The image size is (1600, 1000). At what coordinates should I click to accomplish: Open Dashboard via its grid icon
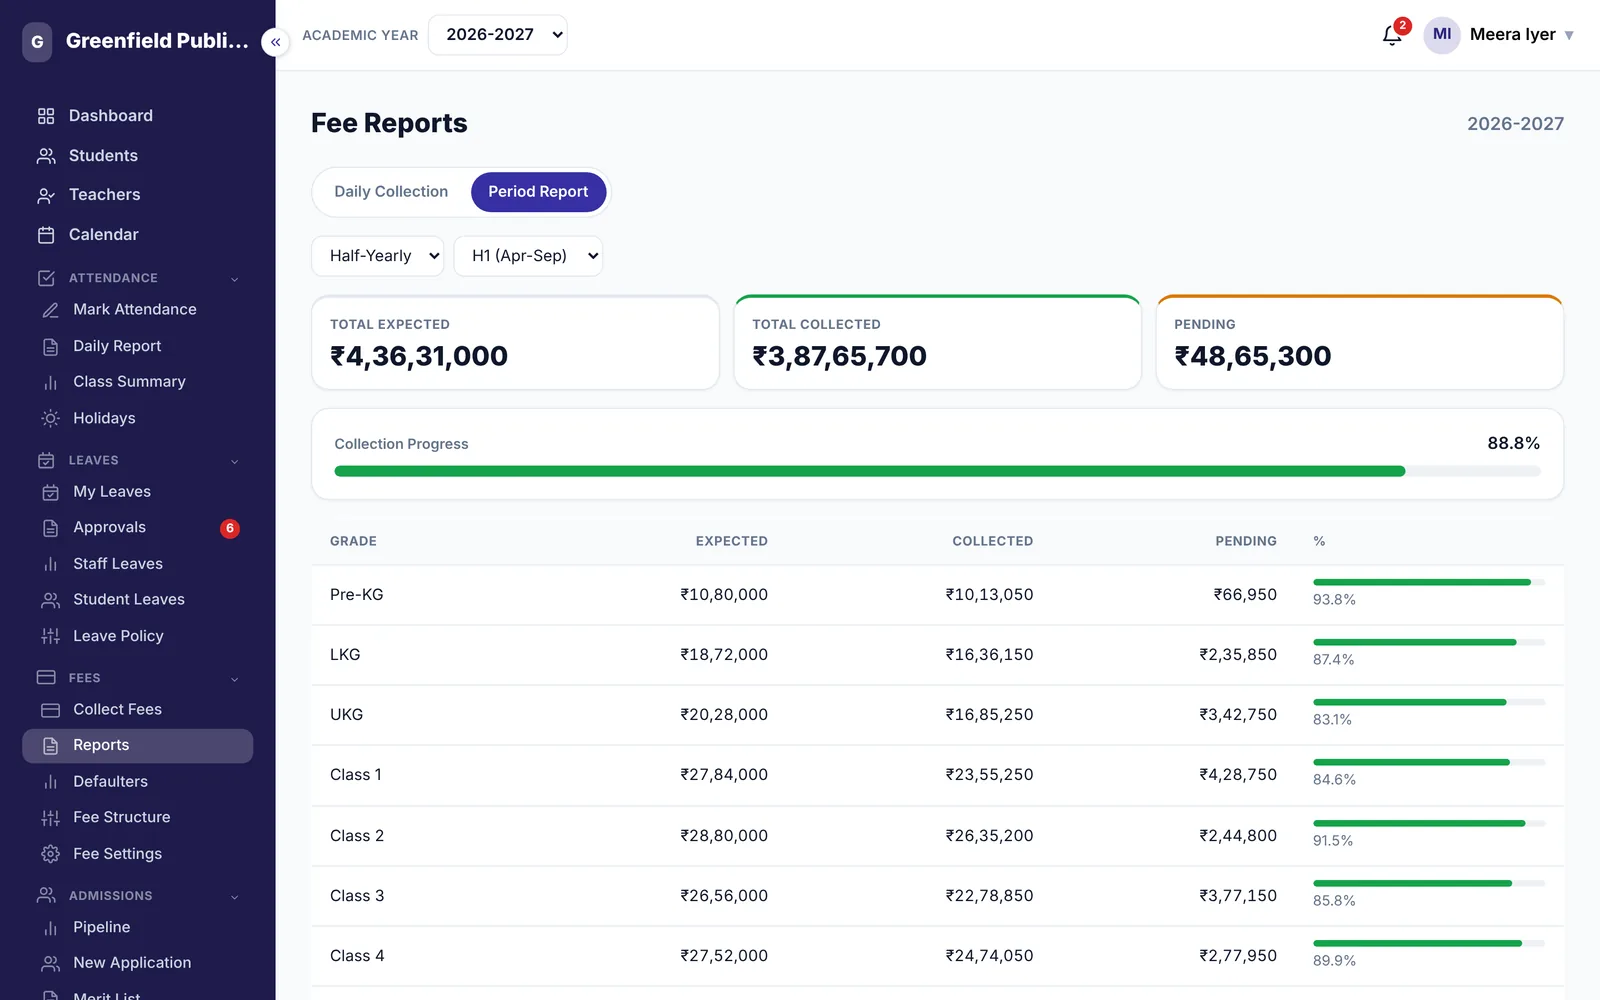[x=46, y=116]
